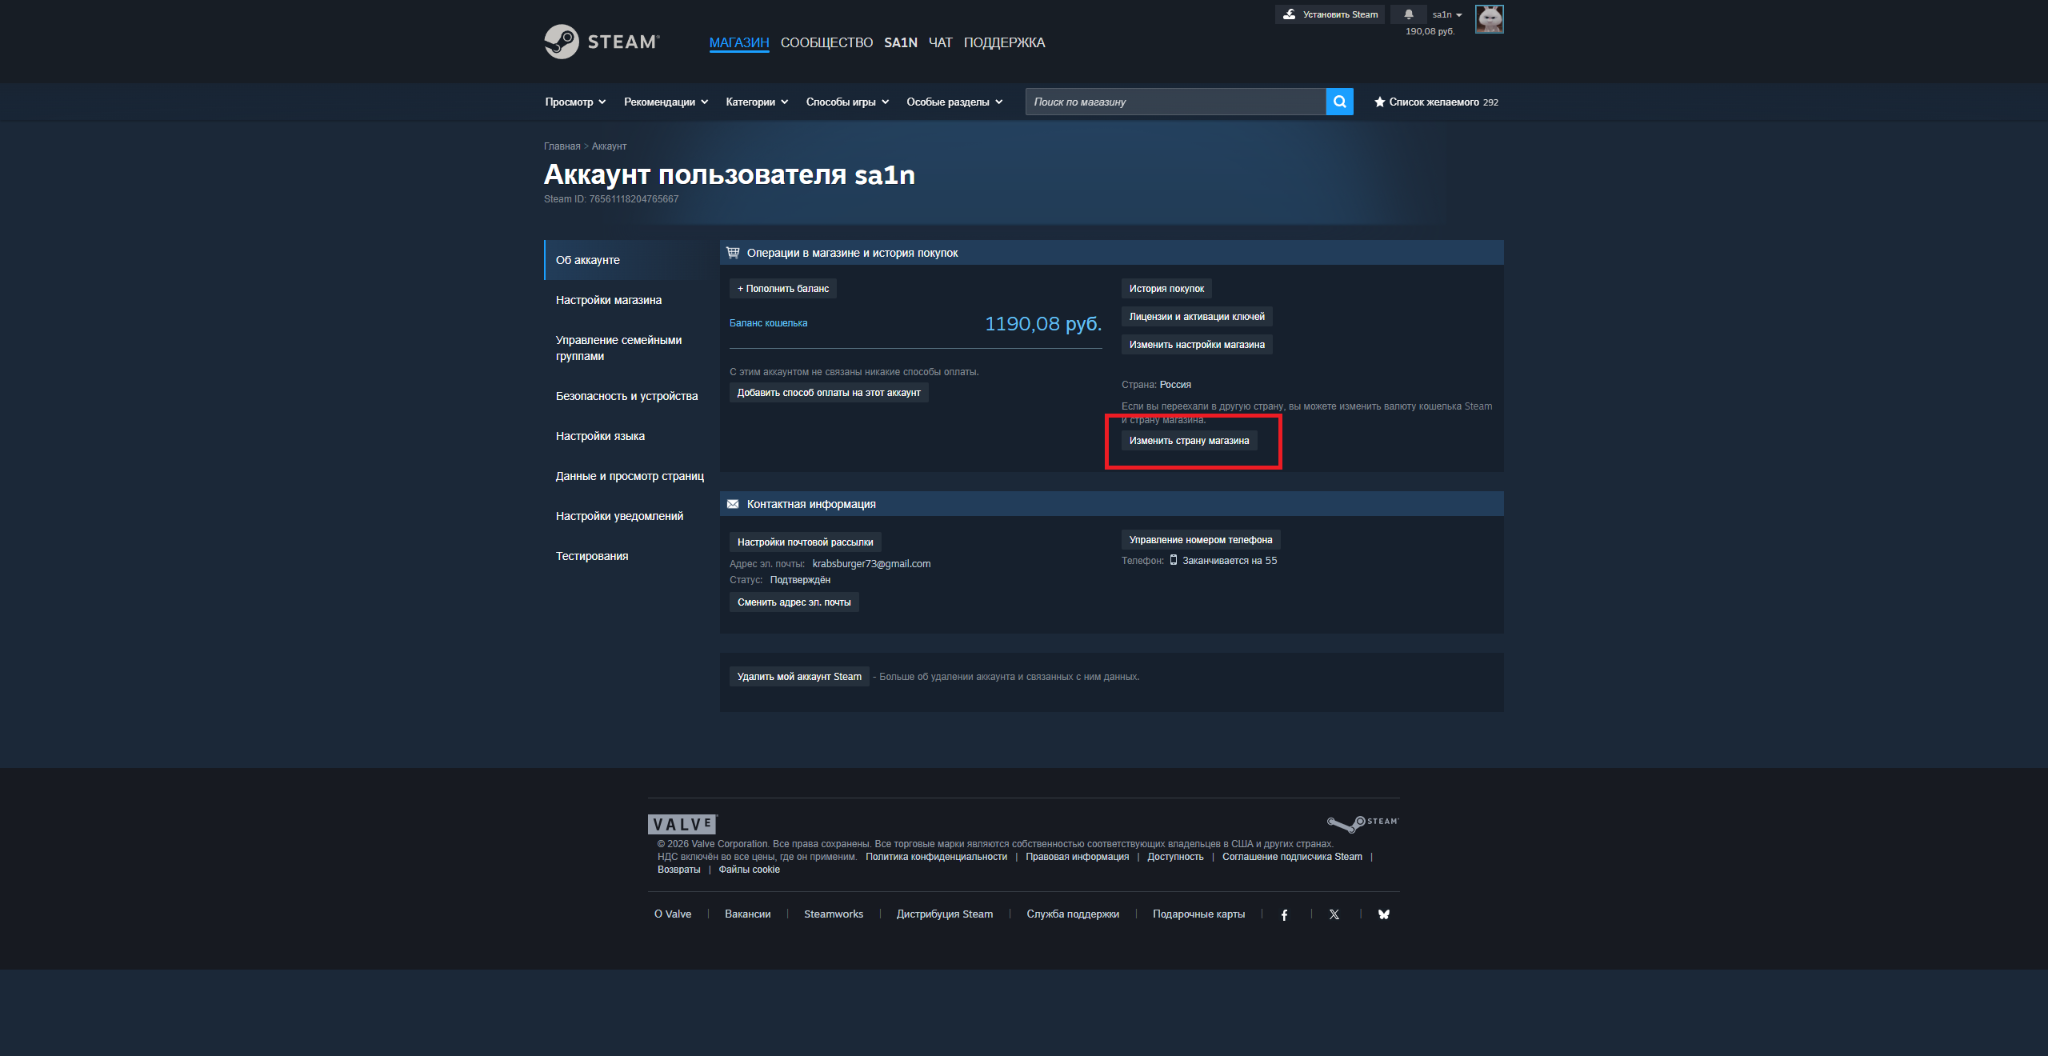Open "Настройки почтовой рассылки"
The image size is (2048, 1056).
tap(805, 543)
